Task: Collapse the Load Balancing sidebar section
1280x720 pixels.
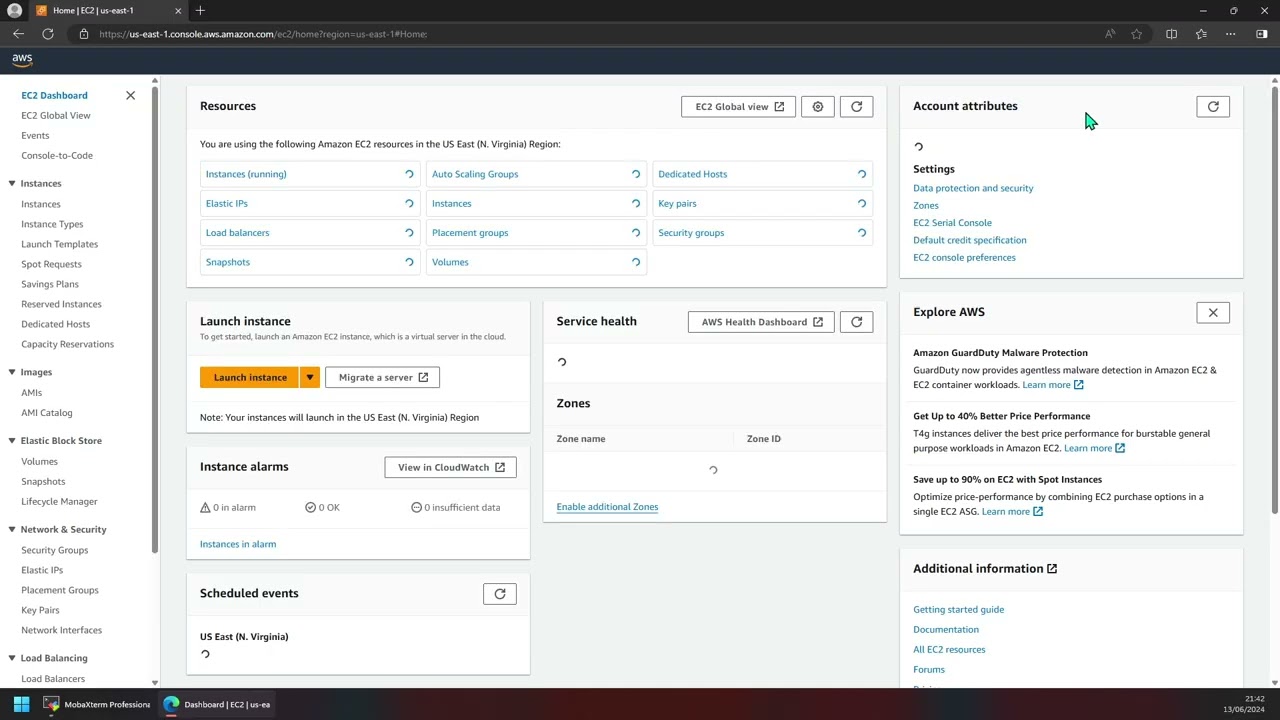Action: click(12, 658)
